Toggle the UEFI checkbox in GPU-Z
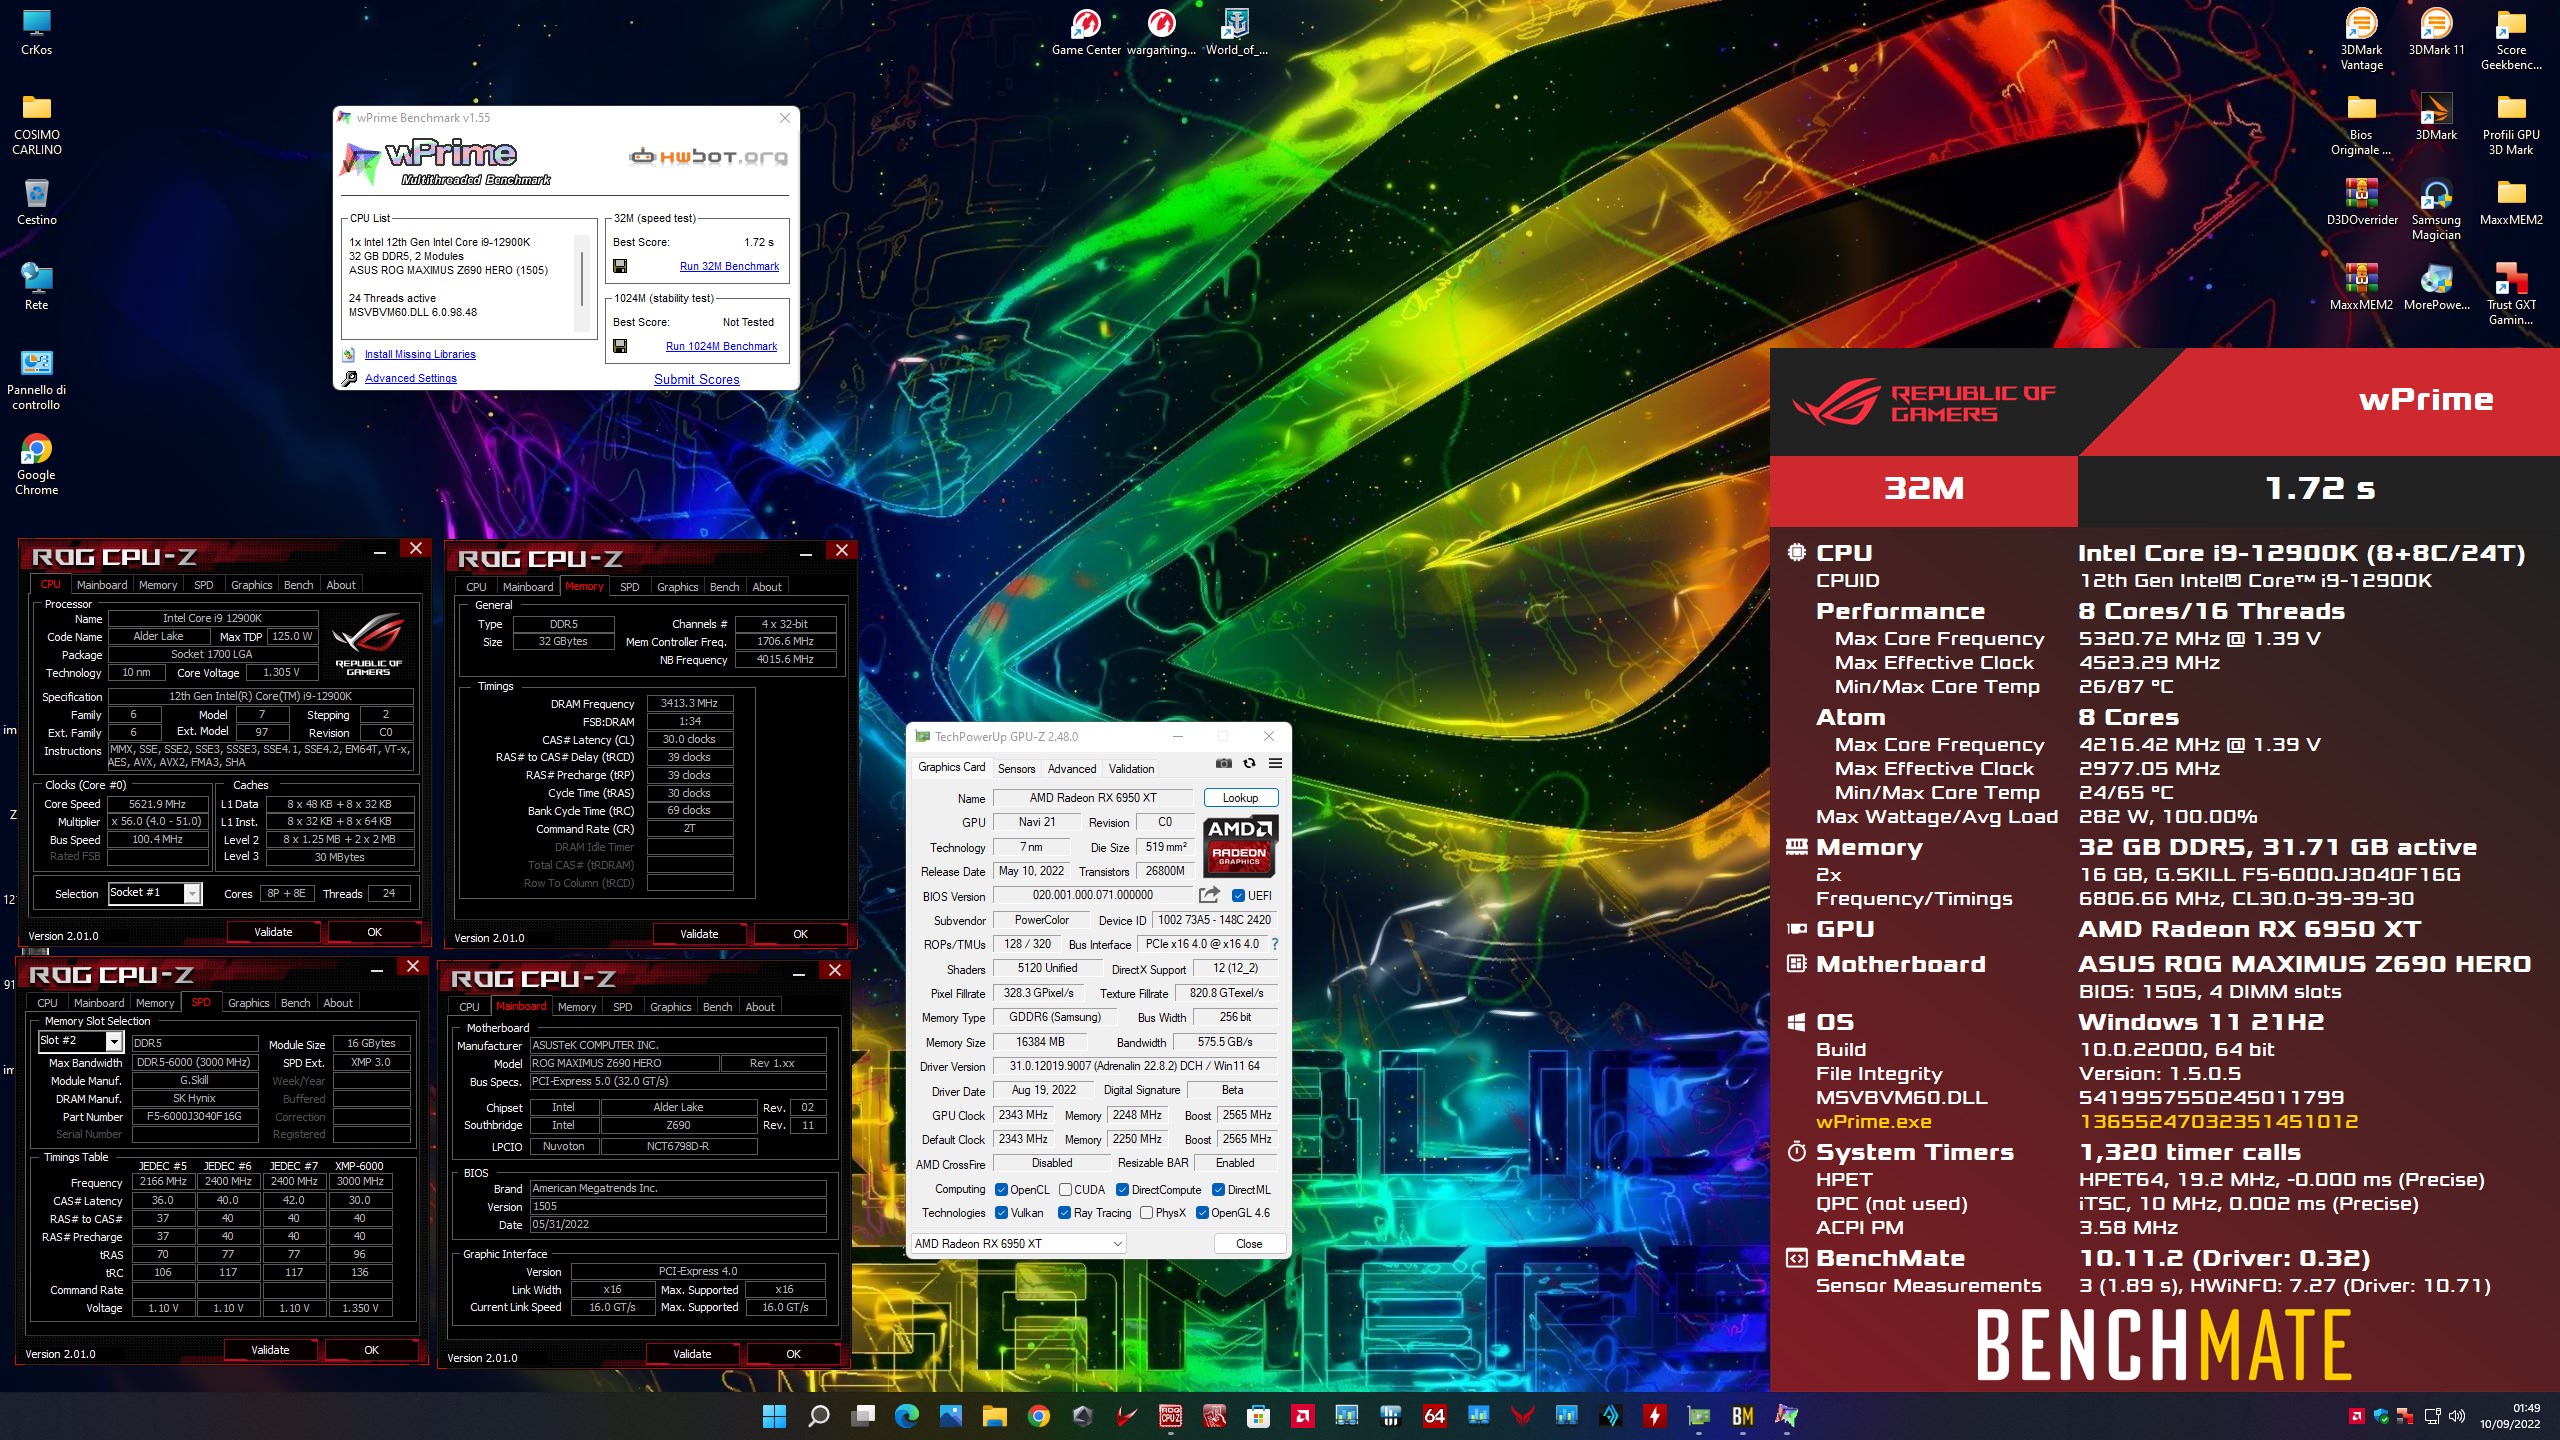 click(1238, 895)
